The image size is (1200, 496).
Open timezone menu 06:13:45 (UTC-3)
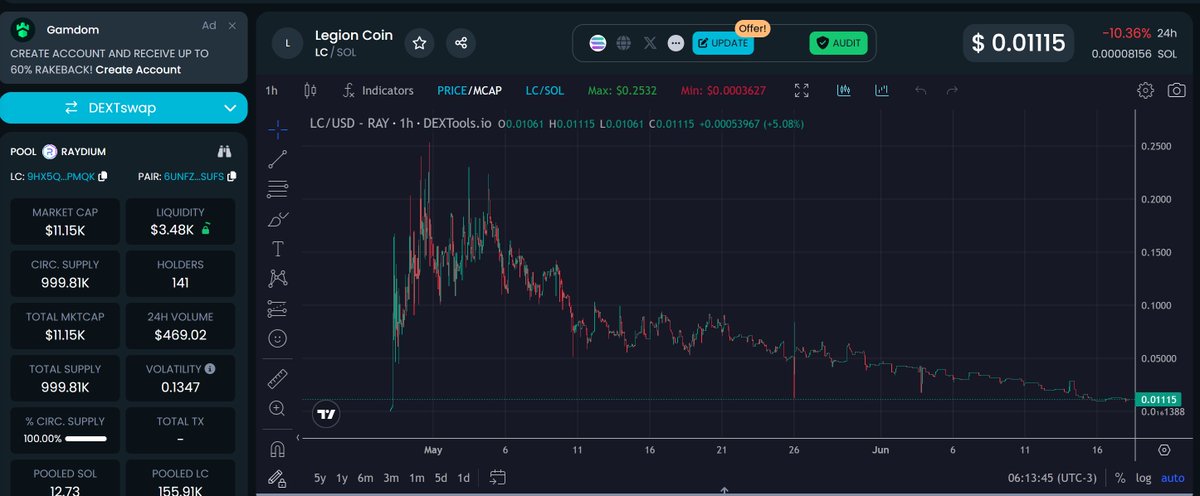(1050, 478)
